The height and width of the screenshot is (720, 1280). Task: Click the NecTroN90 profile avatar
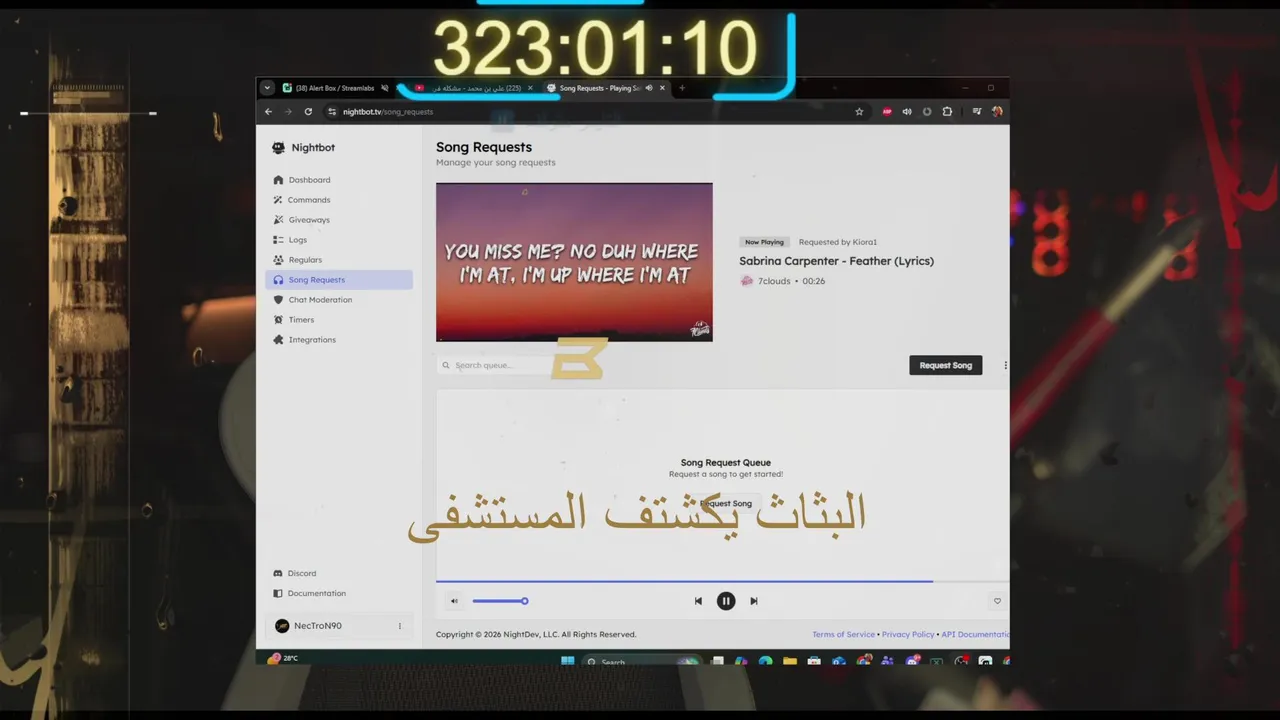click(x=282, y=626)
